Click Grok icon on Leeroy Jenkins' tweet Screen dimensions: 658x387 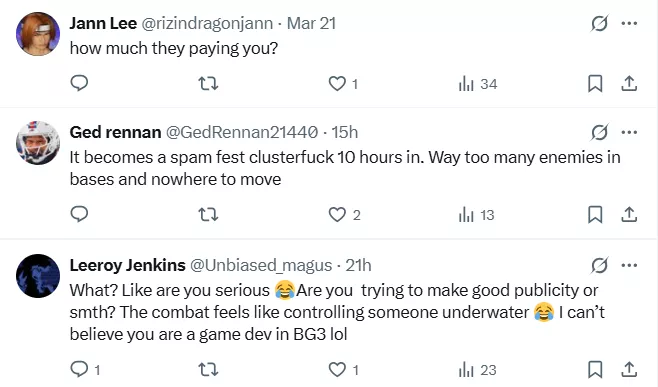click(599, 265)
